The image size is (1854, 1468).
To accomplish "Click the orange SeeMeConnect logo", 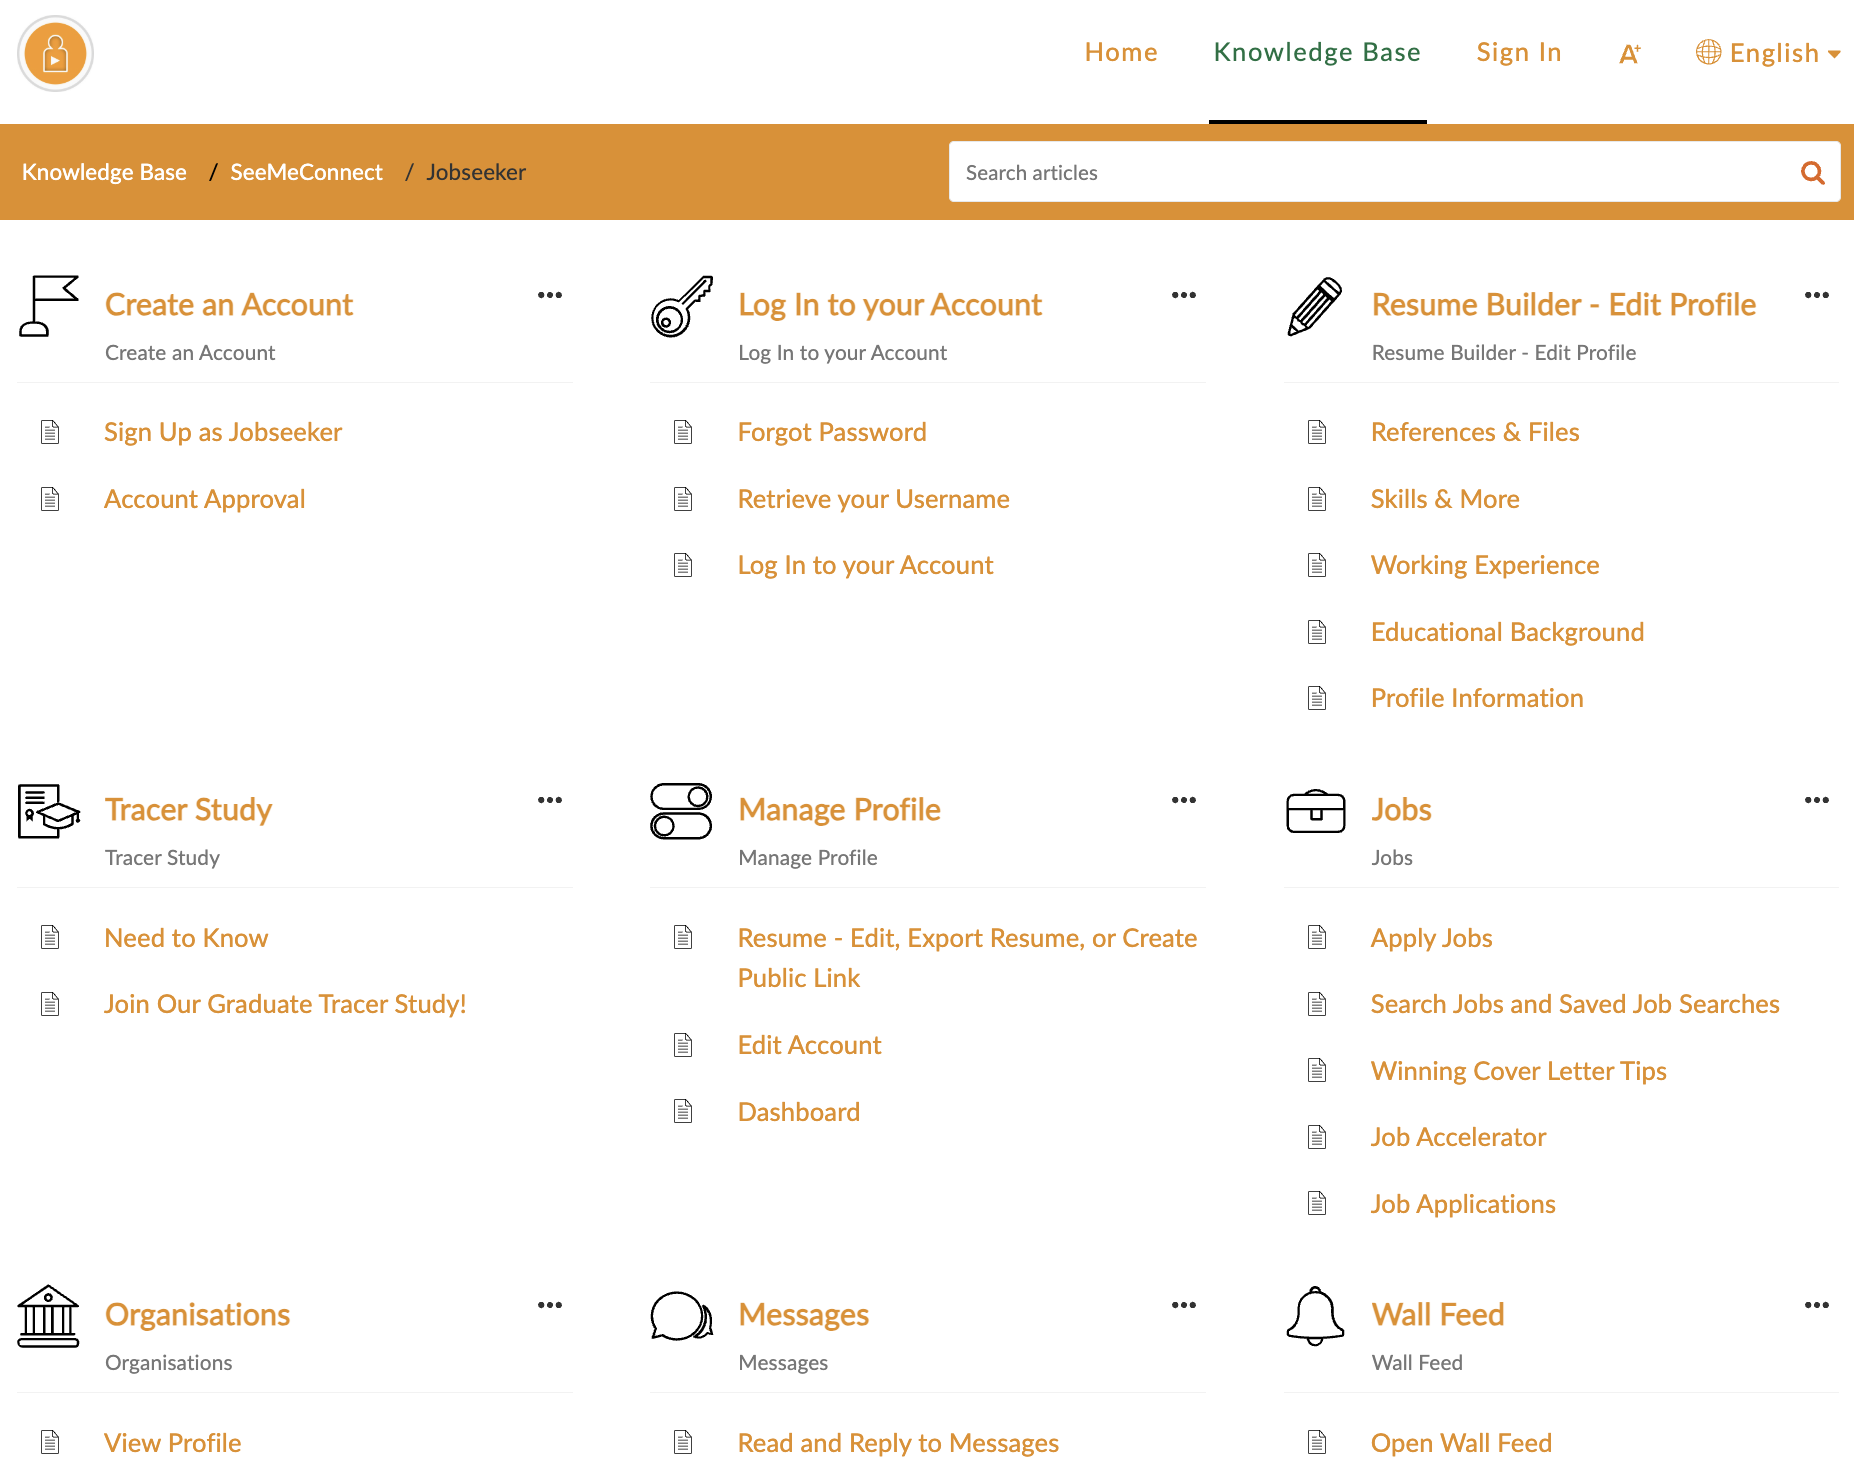I will 56,54.
